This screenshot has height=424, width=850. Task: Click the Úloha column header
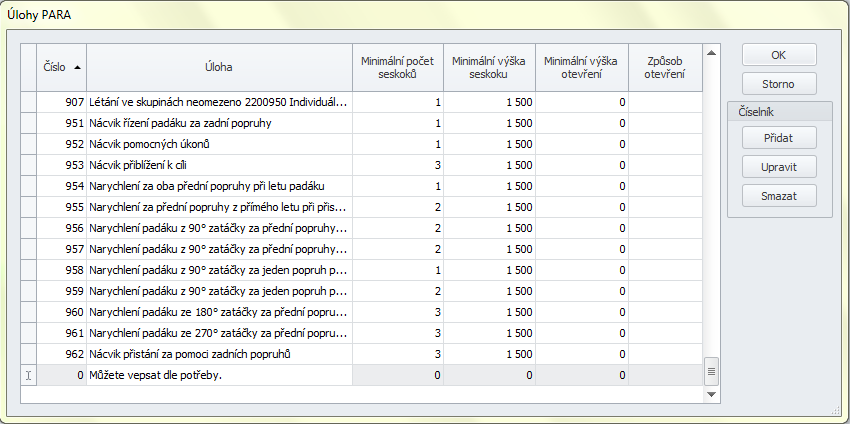click(x=219, y=67)
